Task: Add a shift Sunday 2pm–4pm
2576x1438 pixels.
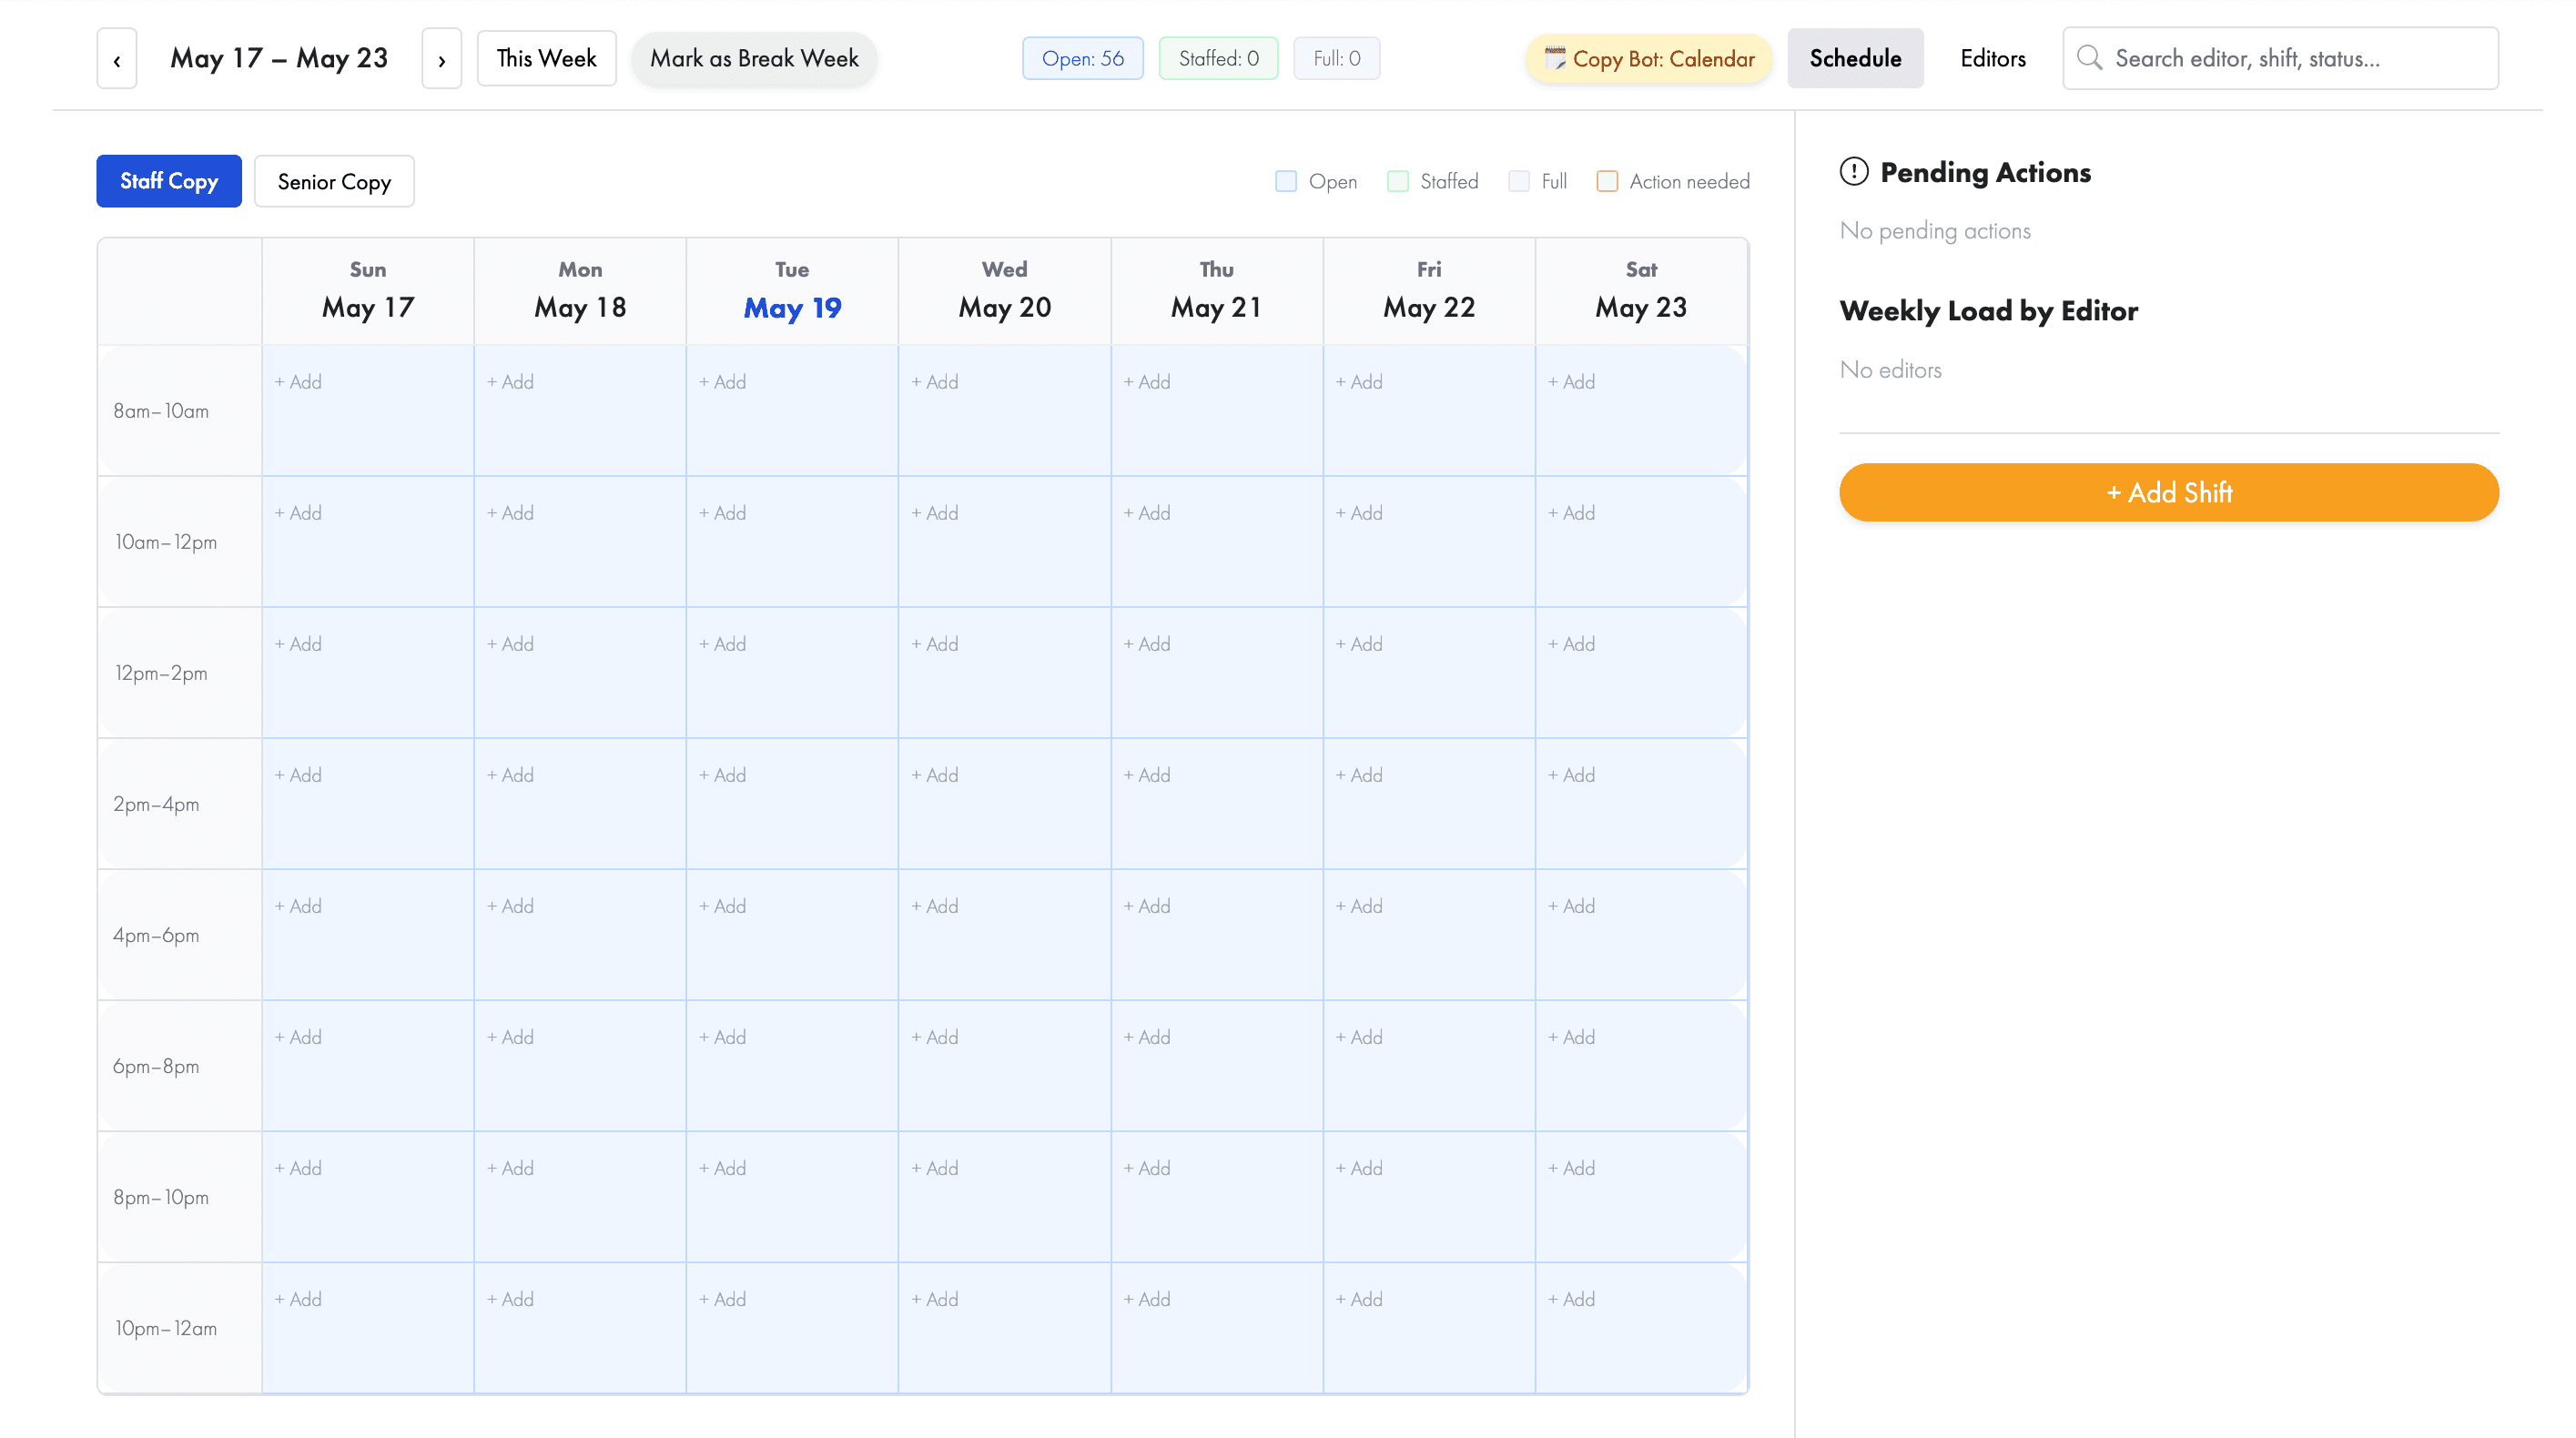Action: [x=298, y=775]
